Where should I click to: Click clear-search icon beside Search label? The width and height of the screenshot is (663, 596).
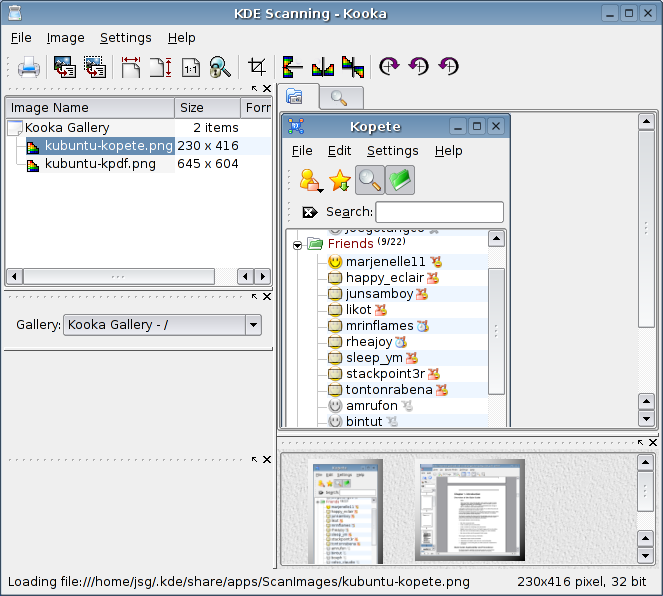click(310, 212)
